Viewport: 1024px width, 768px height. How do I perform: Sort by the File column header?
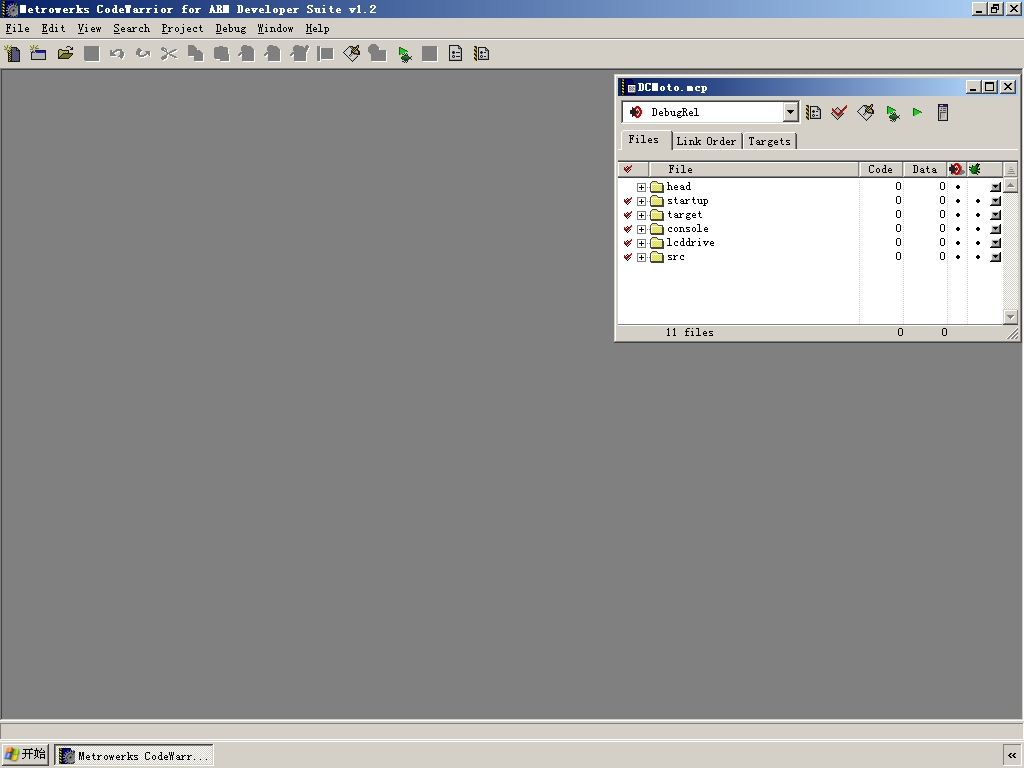[x=754, y=169]
